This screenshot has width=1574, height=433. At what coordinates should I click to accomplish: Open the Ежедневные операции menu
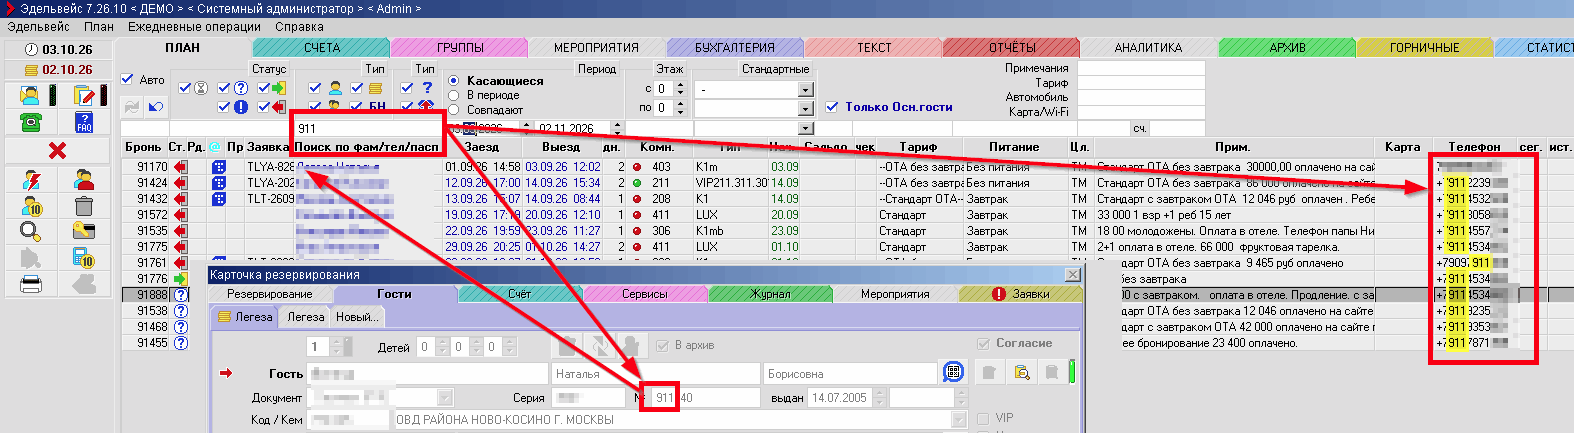(194, 27)
